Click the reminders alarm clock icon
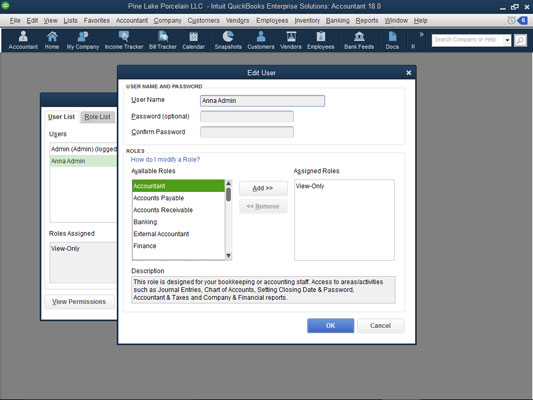533x400 pixels. tap(511, 20)
